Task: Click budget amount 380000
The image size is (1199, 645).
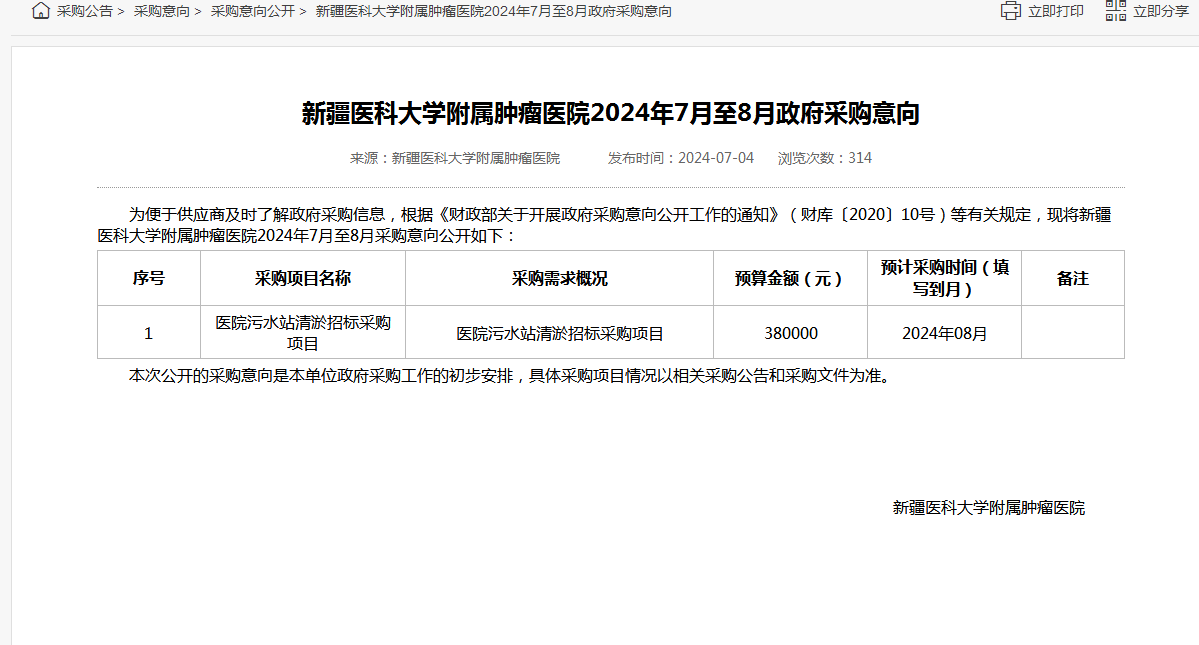Action: (791, 333)
